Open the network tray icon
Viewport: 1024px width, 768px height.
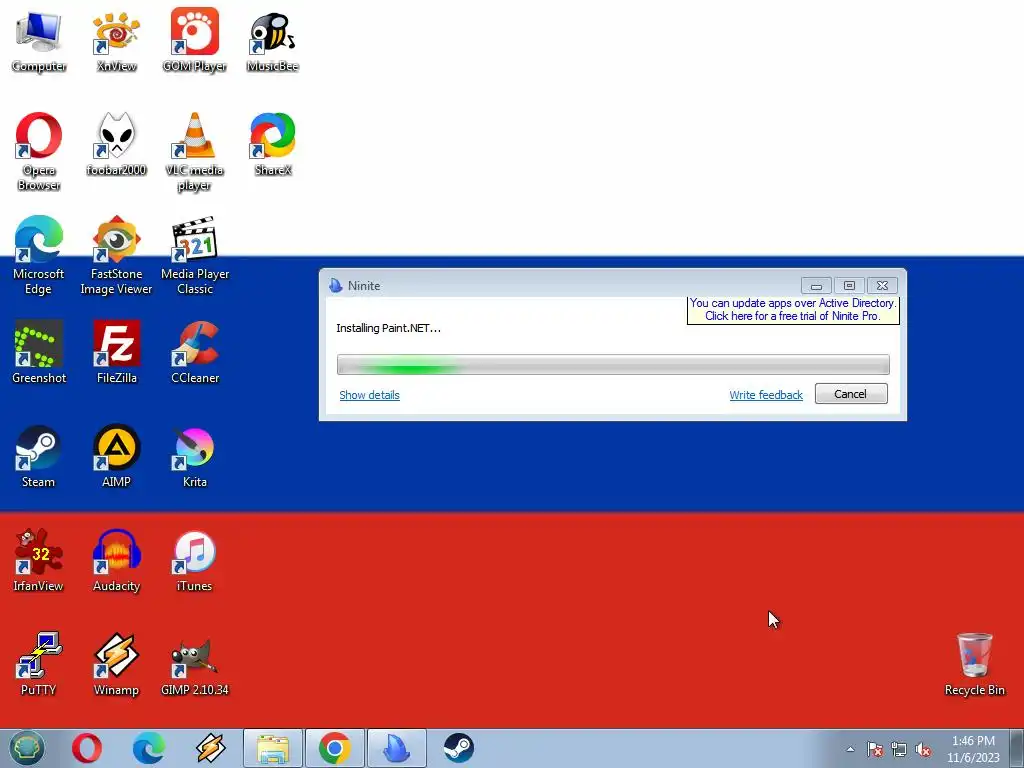point(899,749)
